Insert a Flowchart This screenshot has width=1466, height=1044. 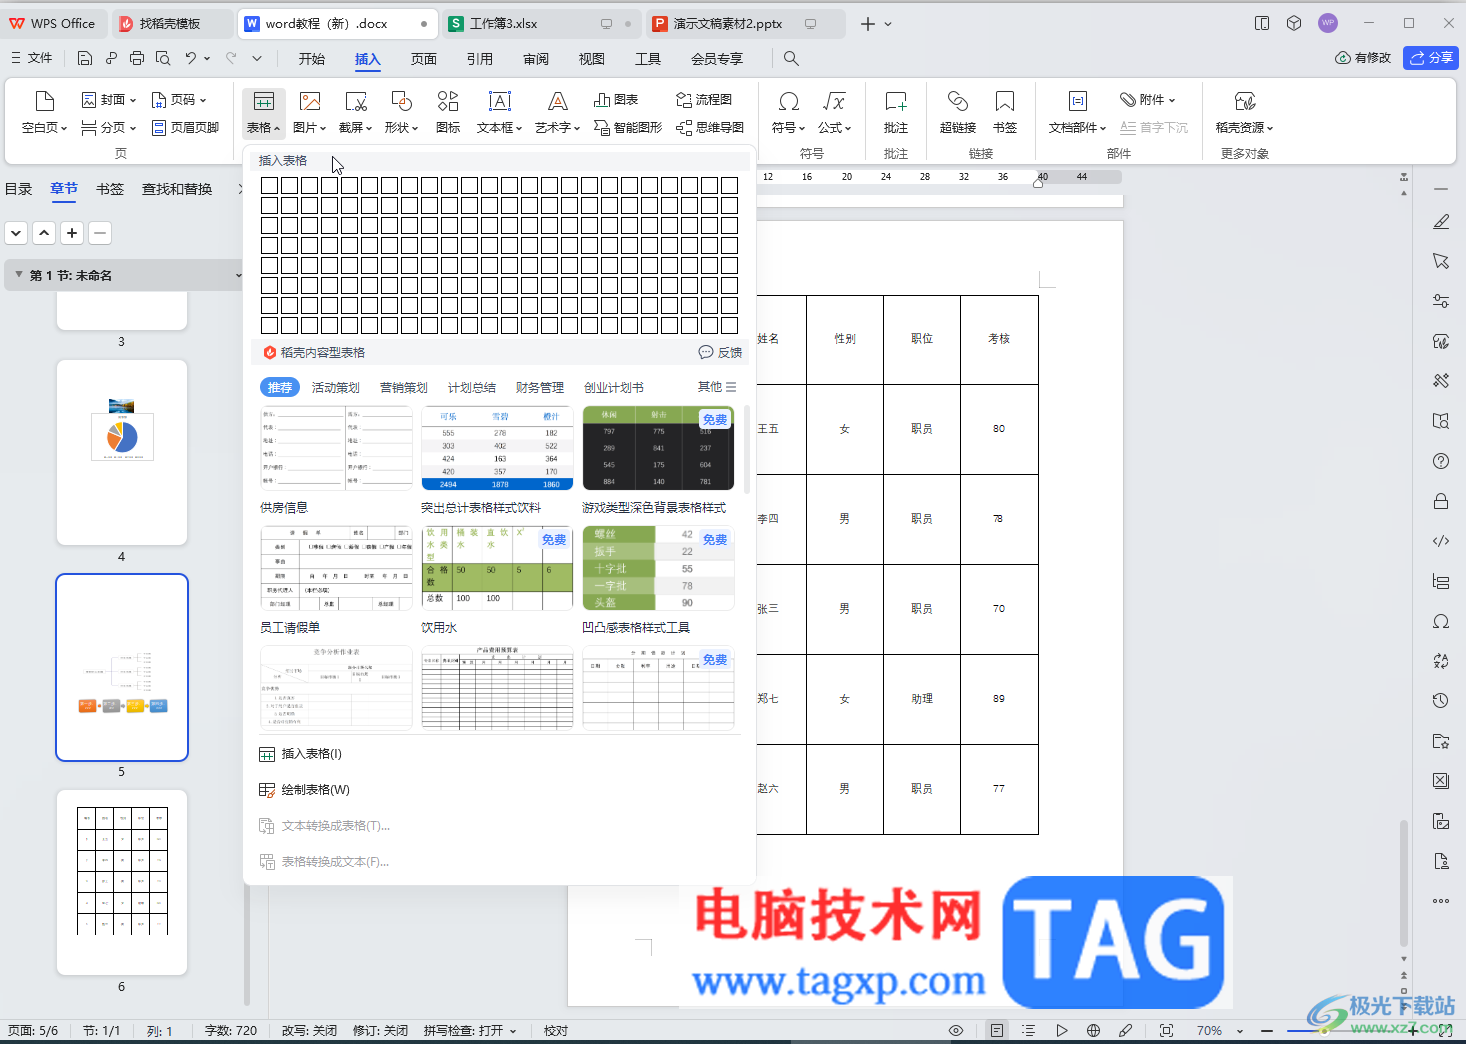tap(704, 100)
